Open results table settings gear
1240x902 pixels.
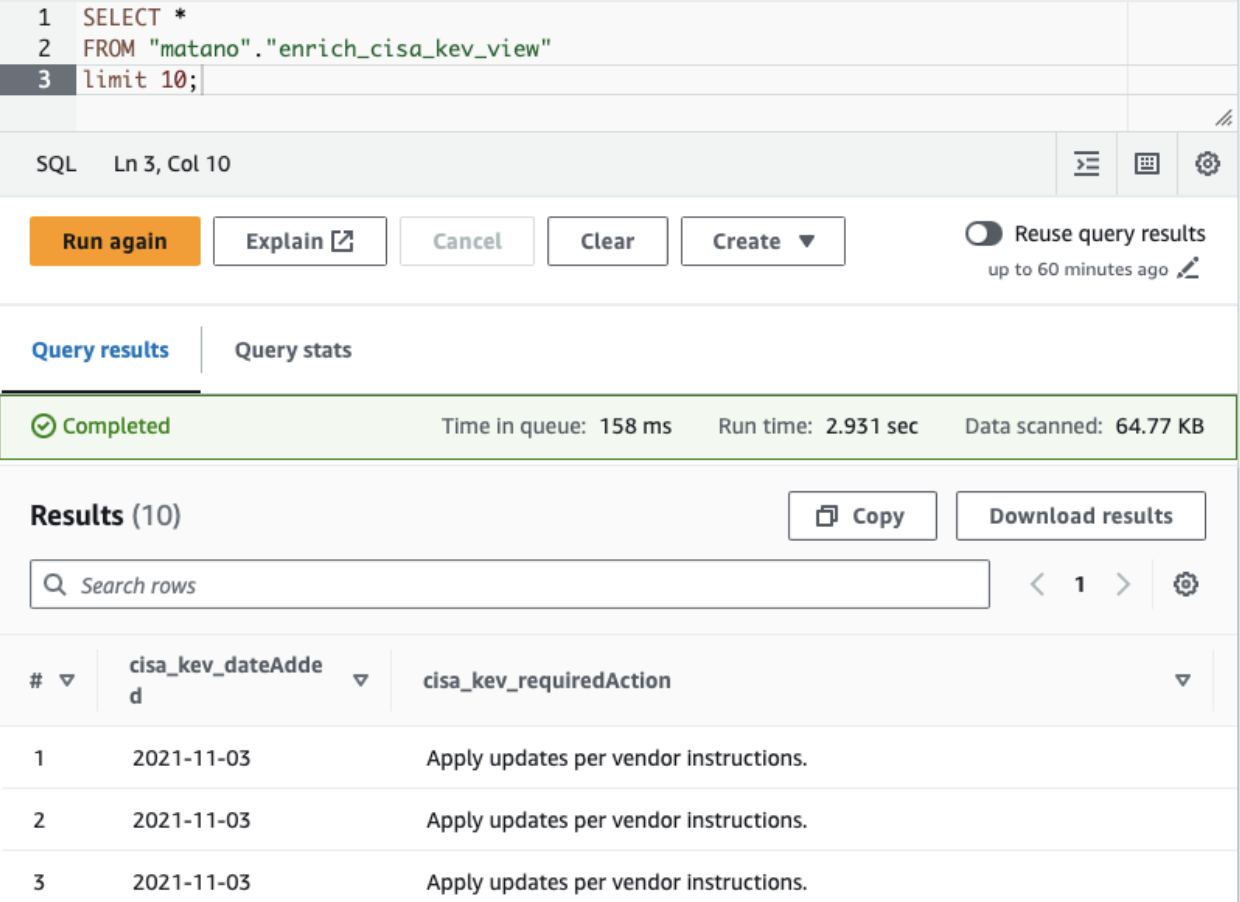point(1186,584)
